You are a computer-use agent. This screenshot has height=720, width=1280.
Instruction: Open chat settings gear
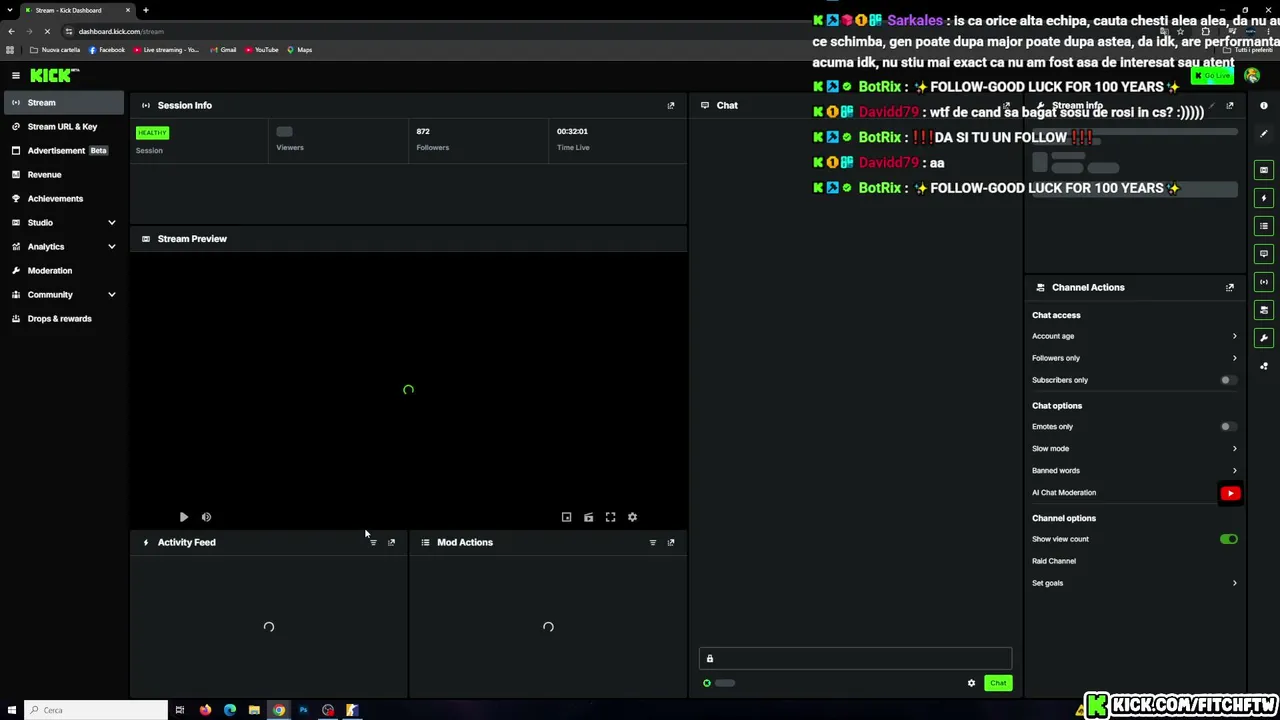click(x=971, y=683)
